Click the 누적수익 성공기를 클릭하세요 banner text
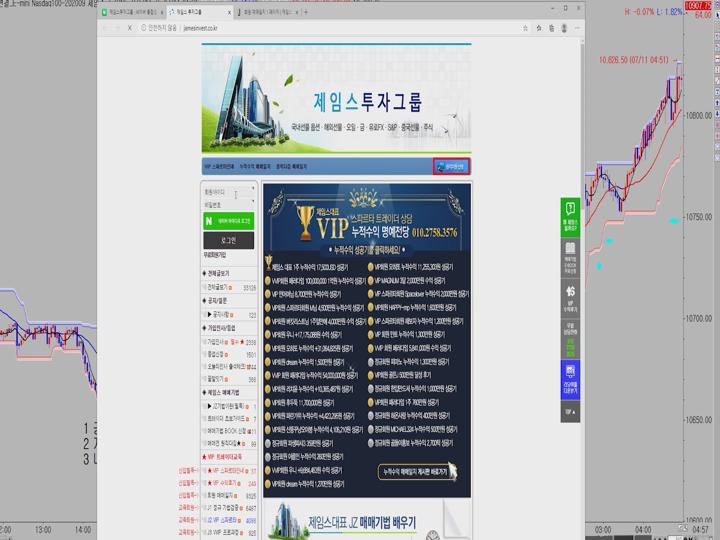Viewport: 720px width, 540px height. pyautogui.click(x=366, y=250)
